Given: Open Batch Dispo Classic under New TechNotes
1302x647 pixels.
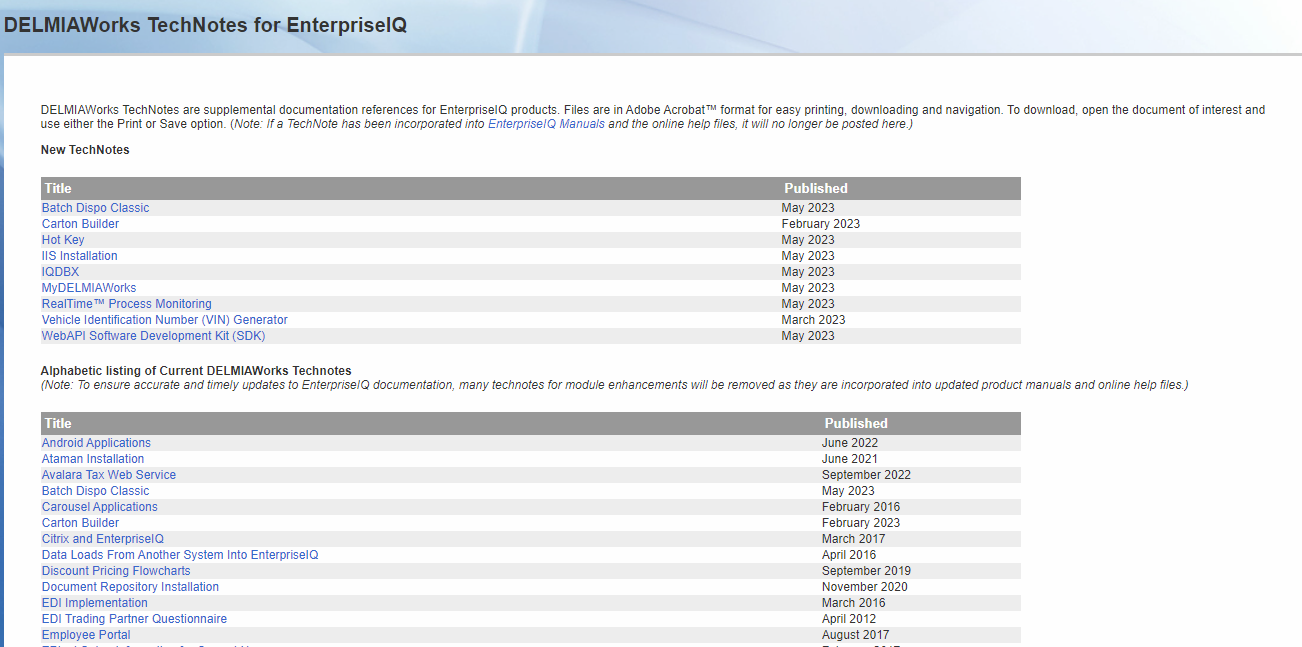Looking at the screenshot, I should pos(95,208).
